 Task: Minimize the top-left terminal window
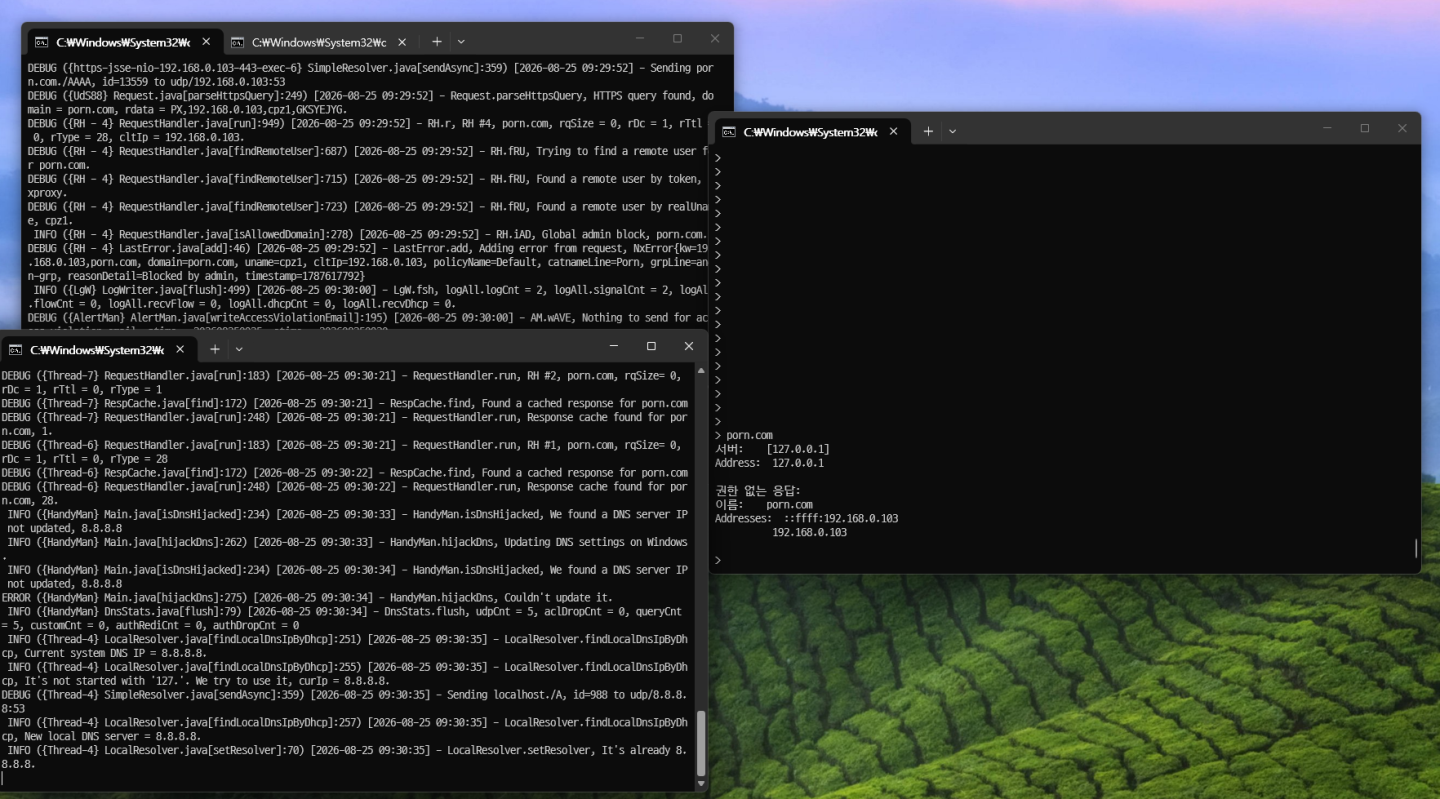pyautogui.click(x=640, y=38)
